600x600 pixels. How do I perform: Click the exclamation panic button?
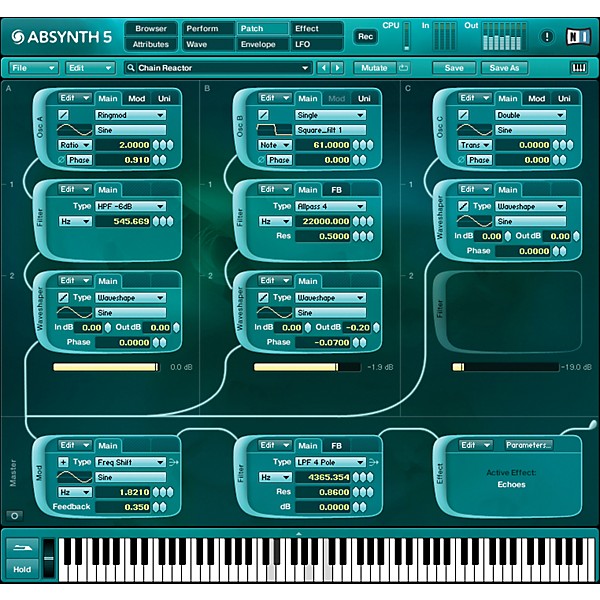547,37
